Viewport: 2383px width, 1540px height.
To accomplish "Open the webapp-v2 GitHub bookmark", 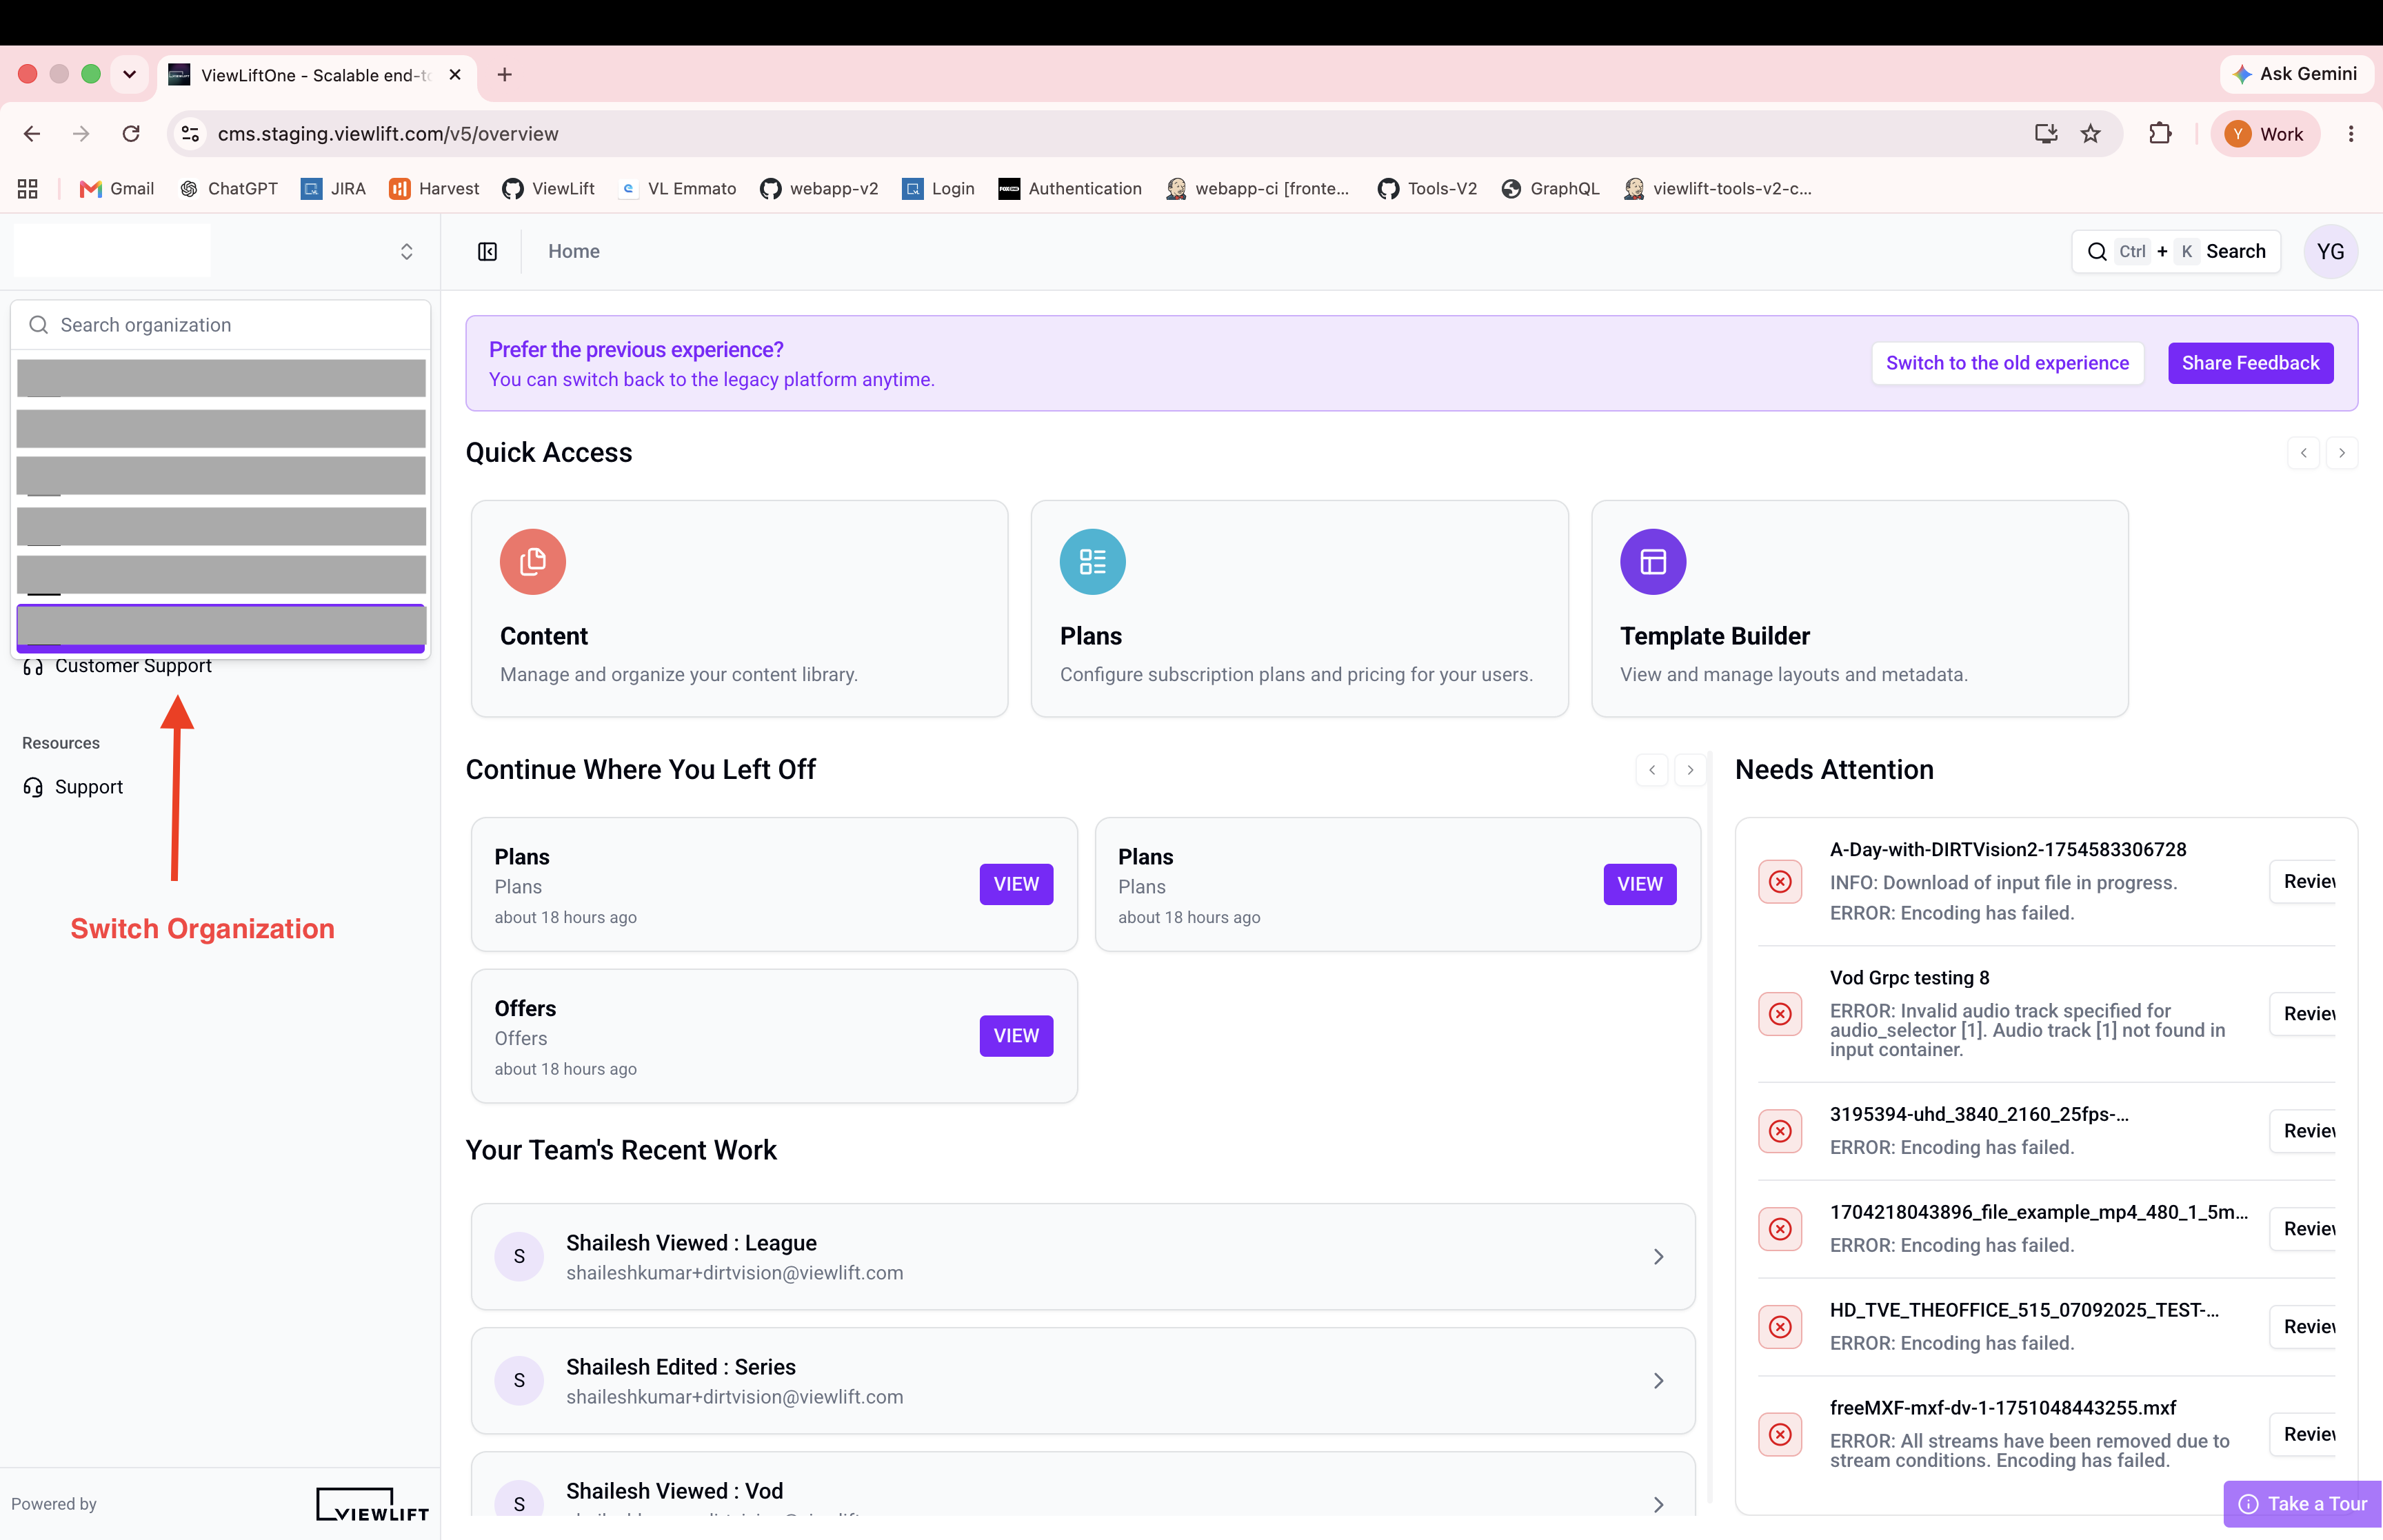I will (x=819, y=189).
